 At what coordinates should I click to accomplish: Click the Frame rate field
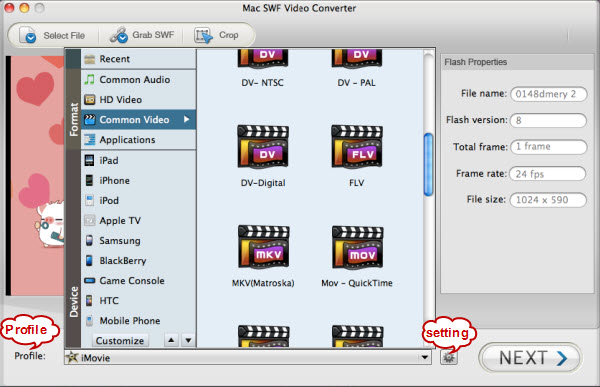tap(548, 174)
